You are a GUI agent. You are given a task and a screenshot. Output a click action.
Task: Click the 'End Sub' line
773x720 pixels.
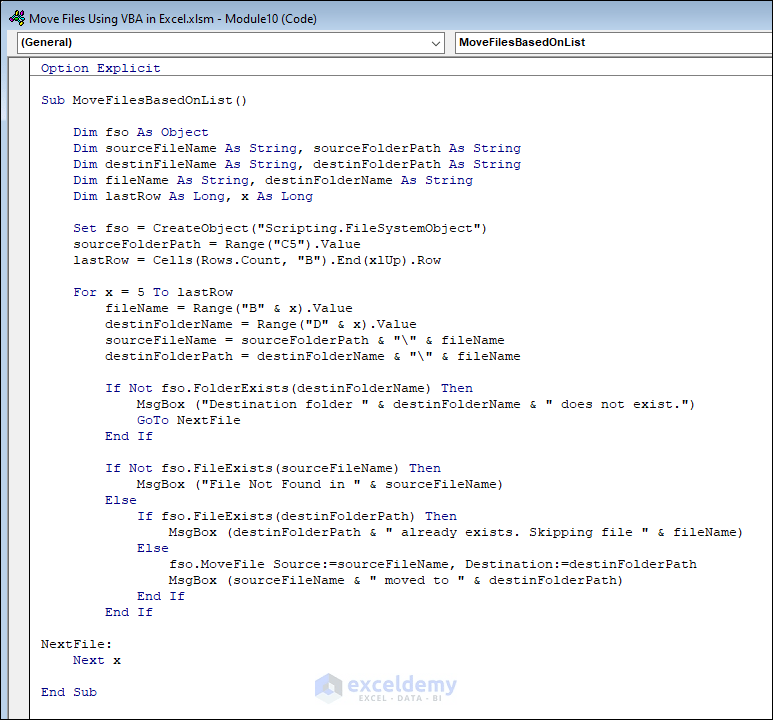click(x=69, y=692)
